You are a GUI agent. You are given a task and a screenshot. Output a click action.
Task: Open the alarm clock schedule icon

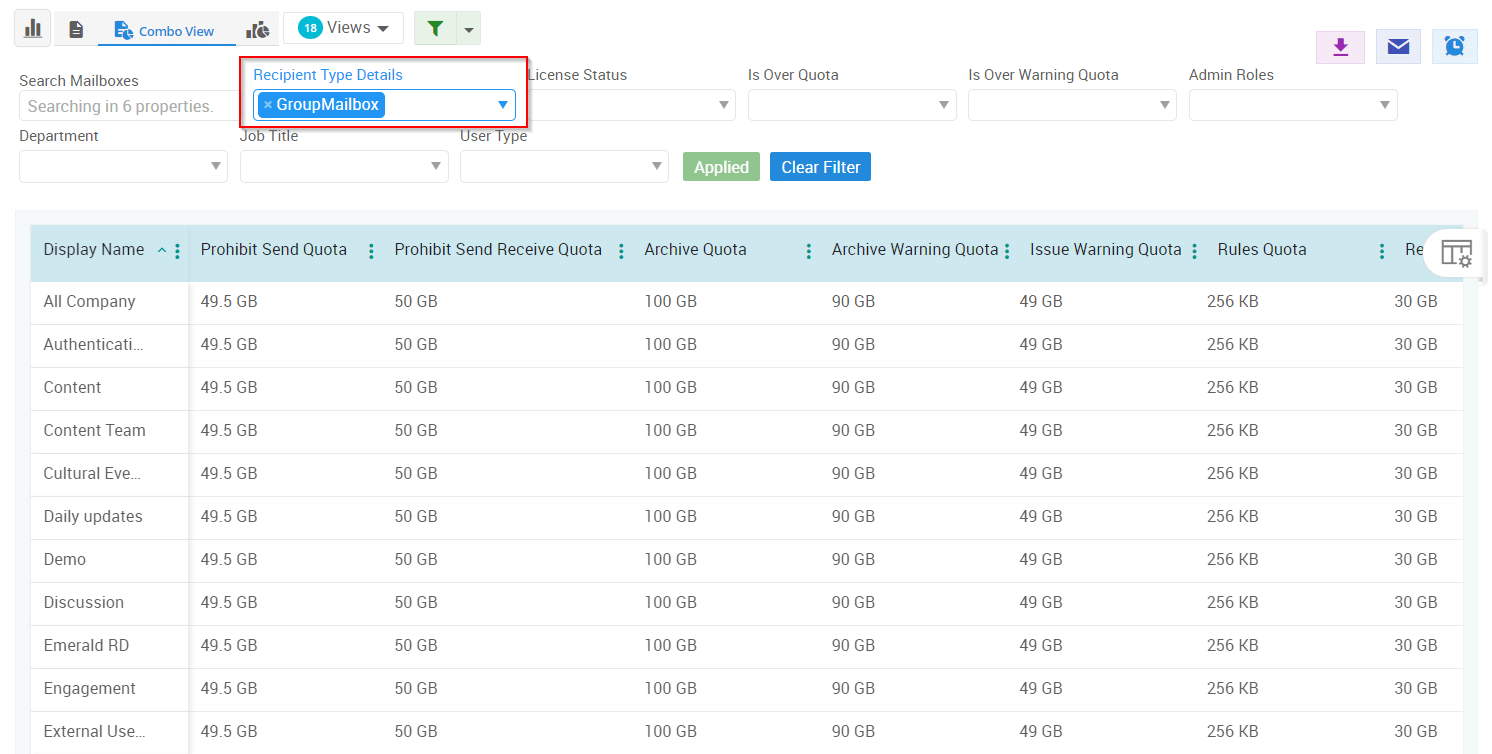point(1454,47)
